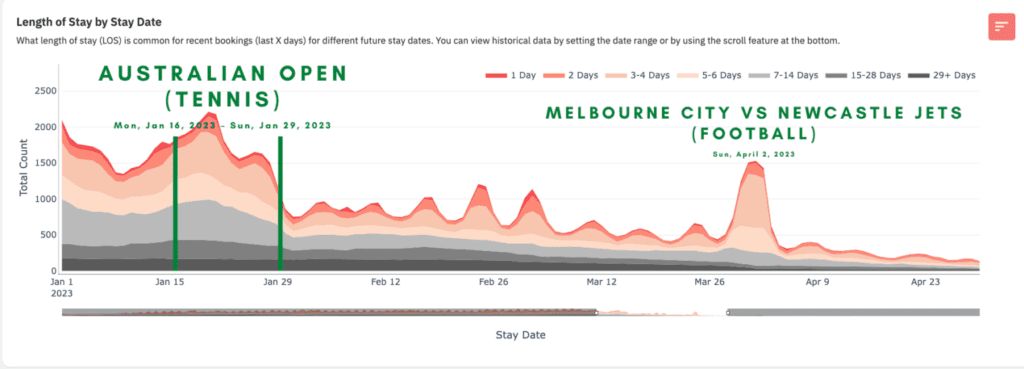Toggle the 15-28 Days legend series
Image resolution: width=1024 pixels, height=369 pixels.
point(863,75)
